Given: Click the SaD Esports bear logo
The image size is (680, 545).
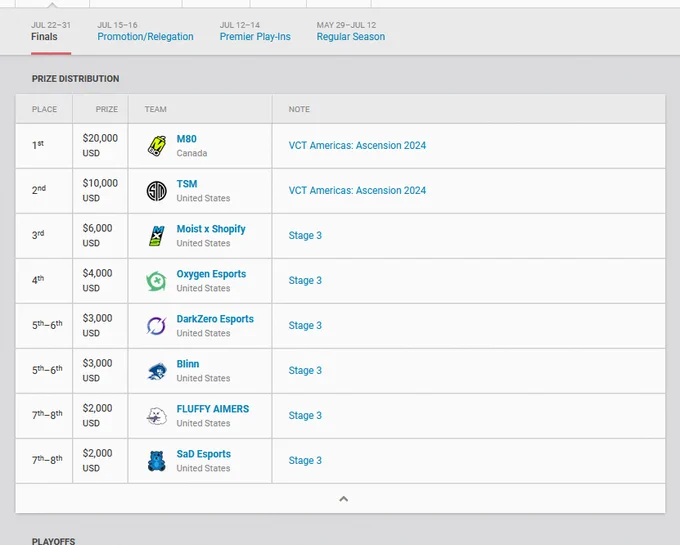Looking at the screenshot, I should 157,461.
